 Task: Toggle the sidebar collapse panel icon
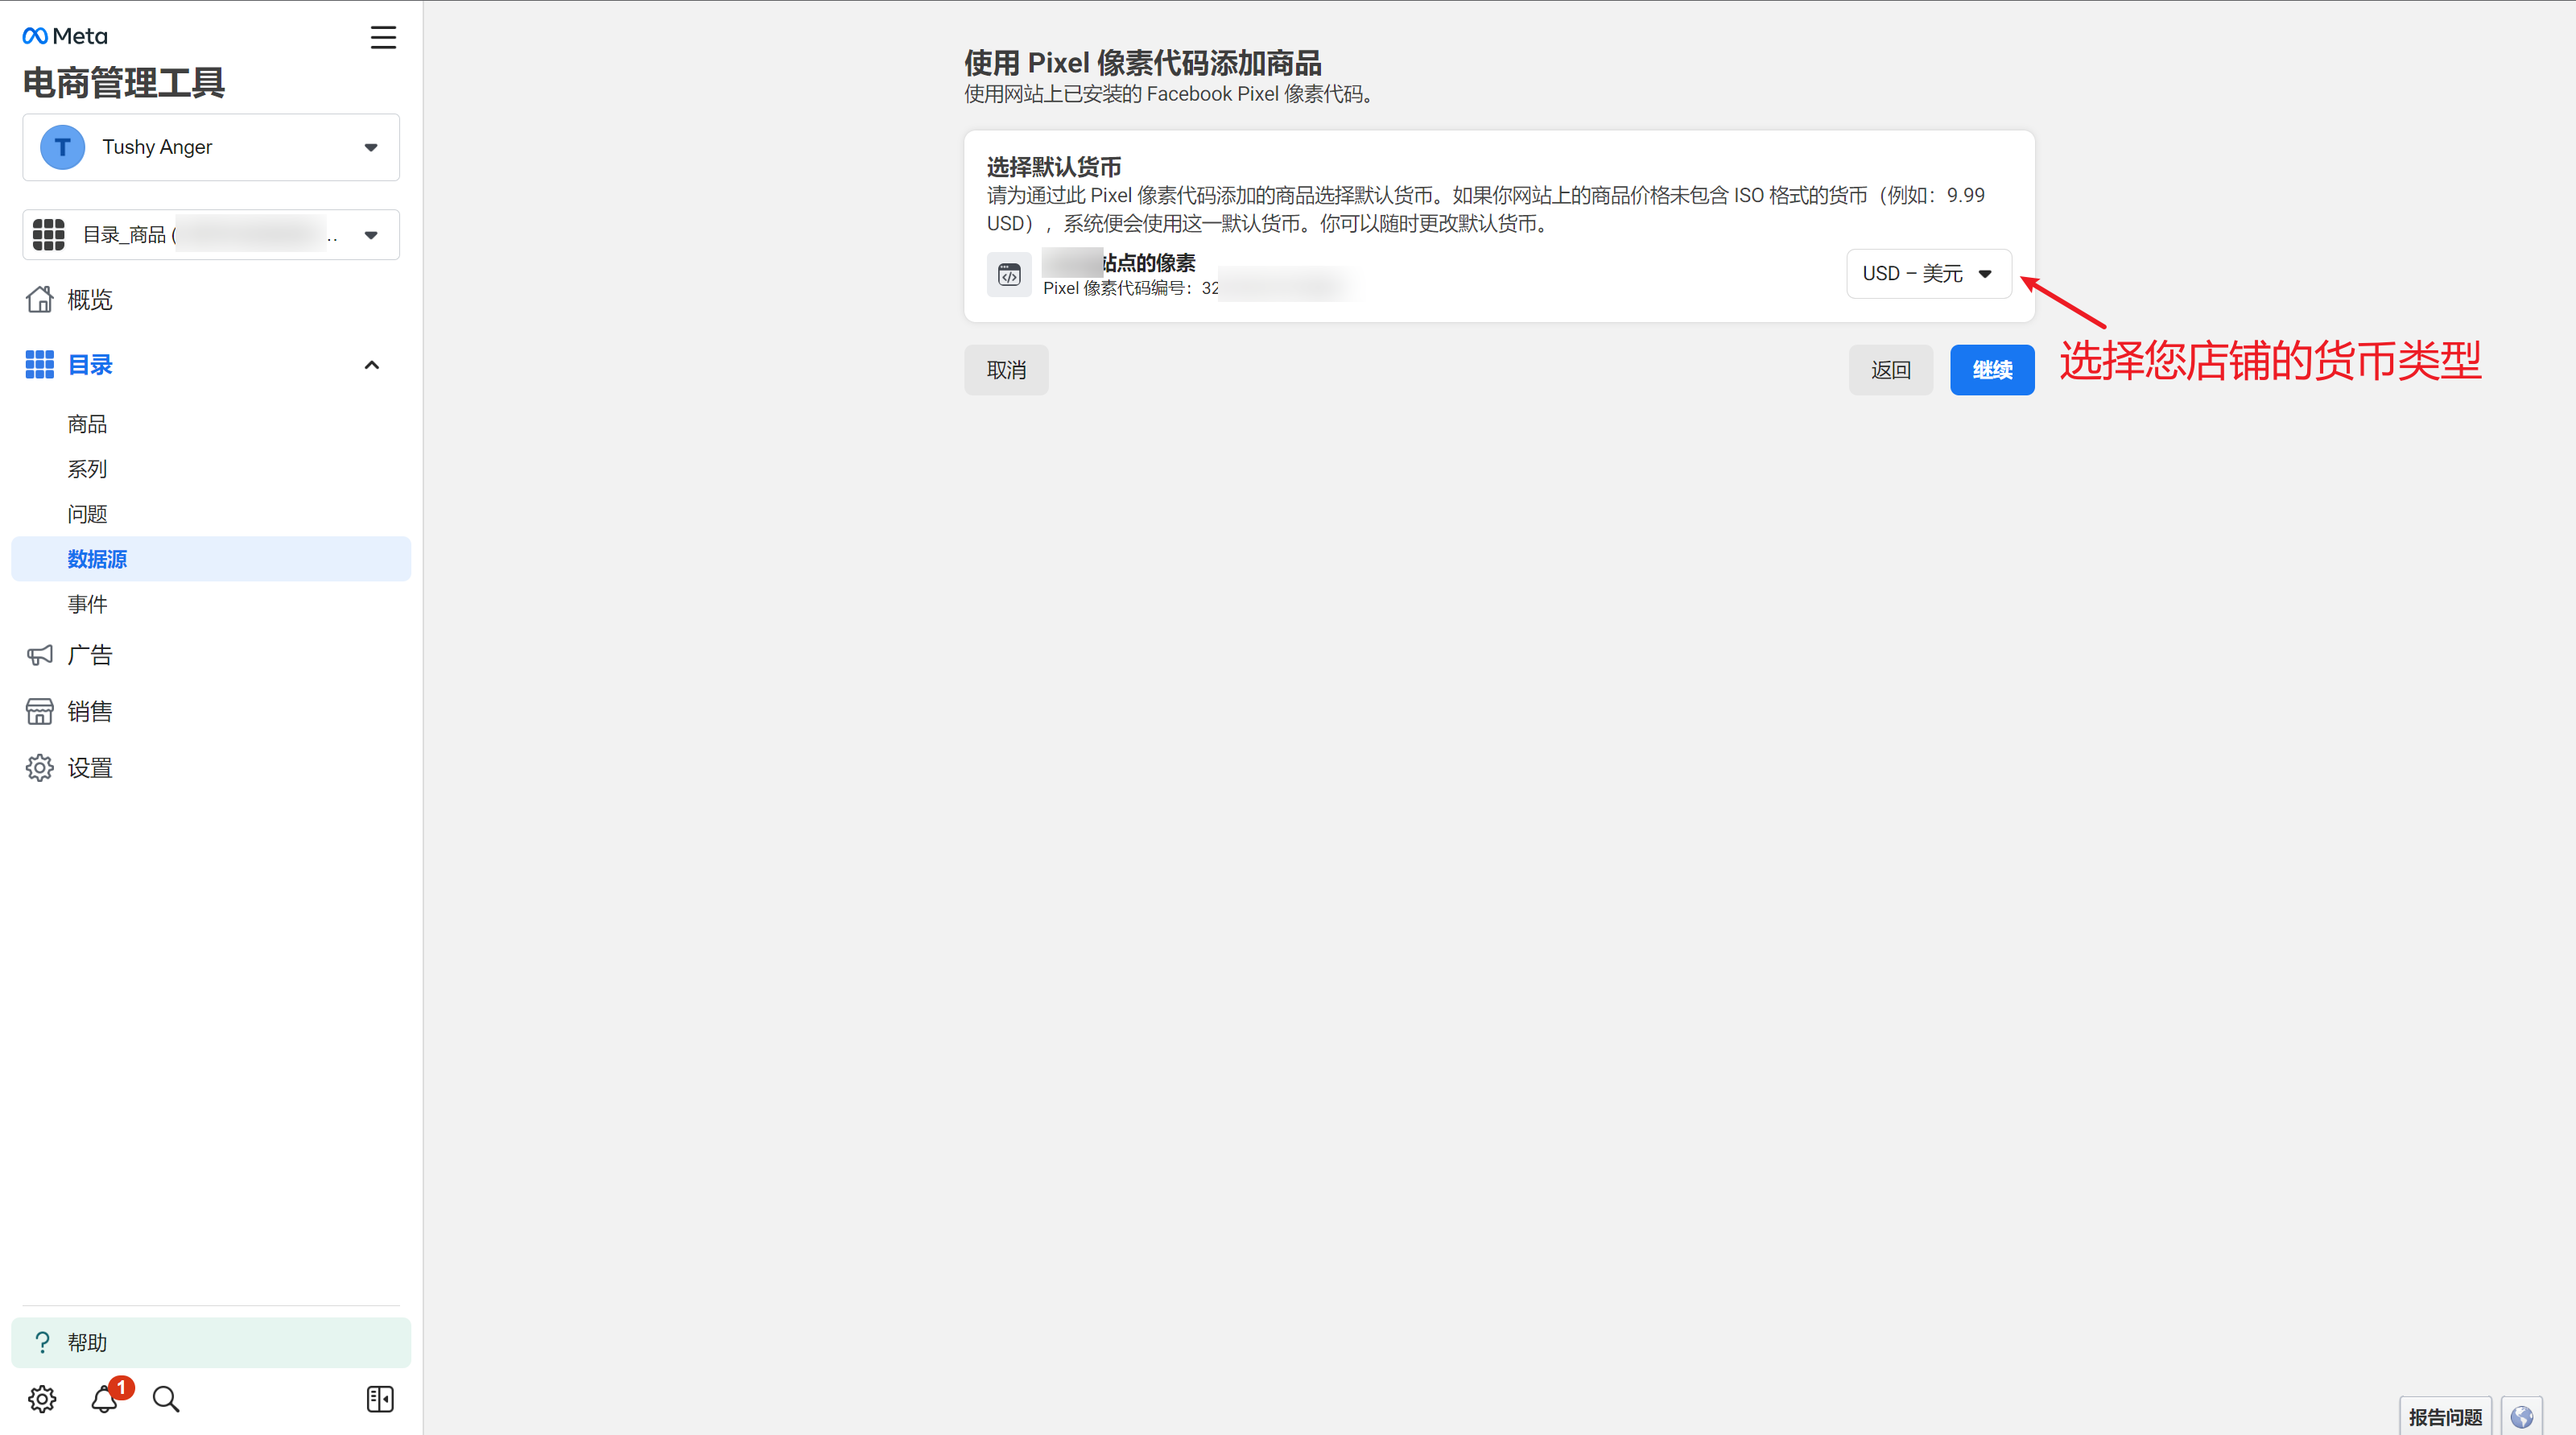[380, 1399]
